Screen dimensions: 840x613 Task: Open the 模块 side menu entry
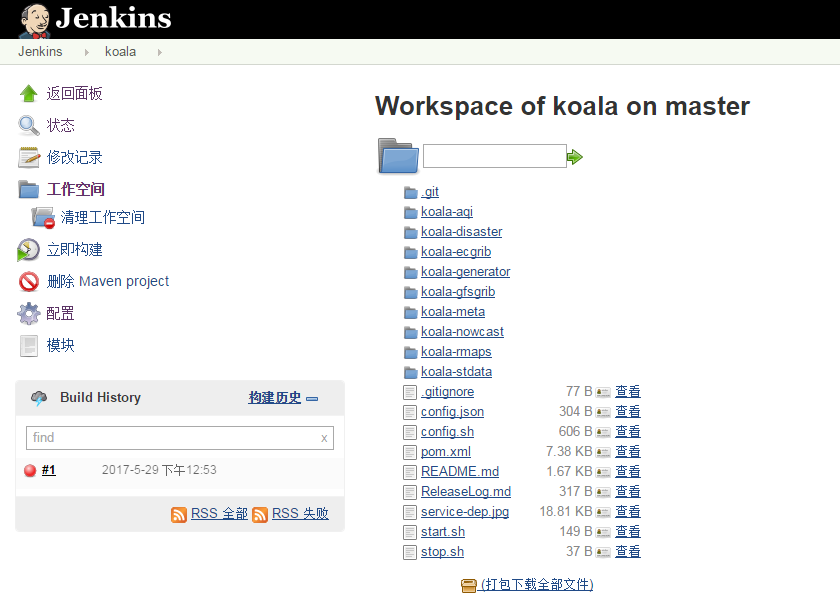(x=61, y=346)
